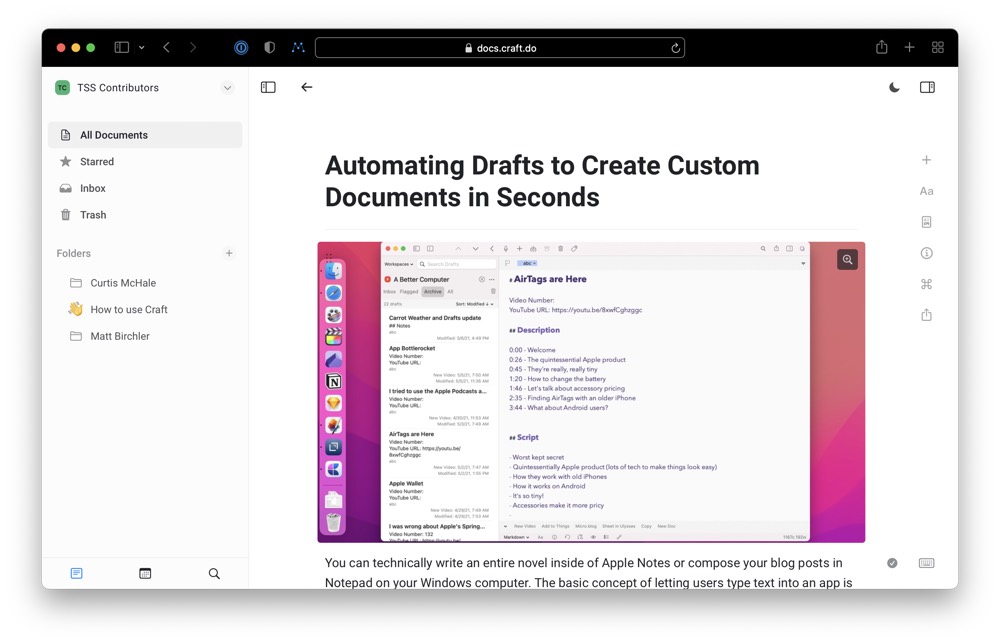1000x644 pixels.
Task: Enlarge the image with the magnifier button
Action: [848, 260]
